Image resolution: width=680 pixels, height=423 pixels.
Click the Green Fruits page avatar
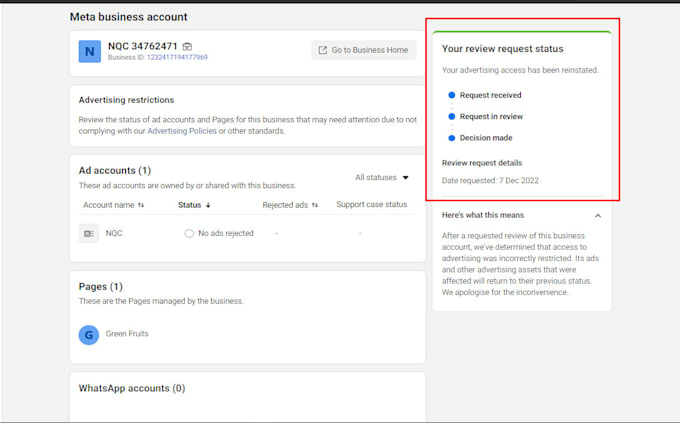pyautogui.click(x=89, y=334)
